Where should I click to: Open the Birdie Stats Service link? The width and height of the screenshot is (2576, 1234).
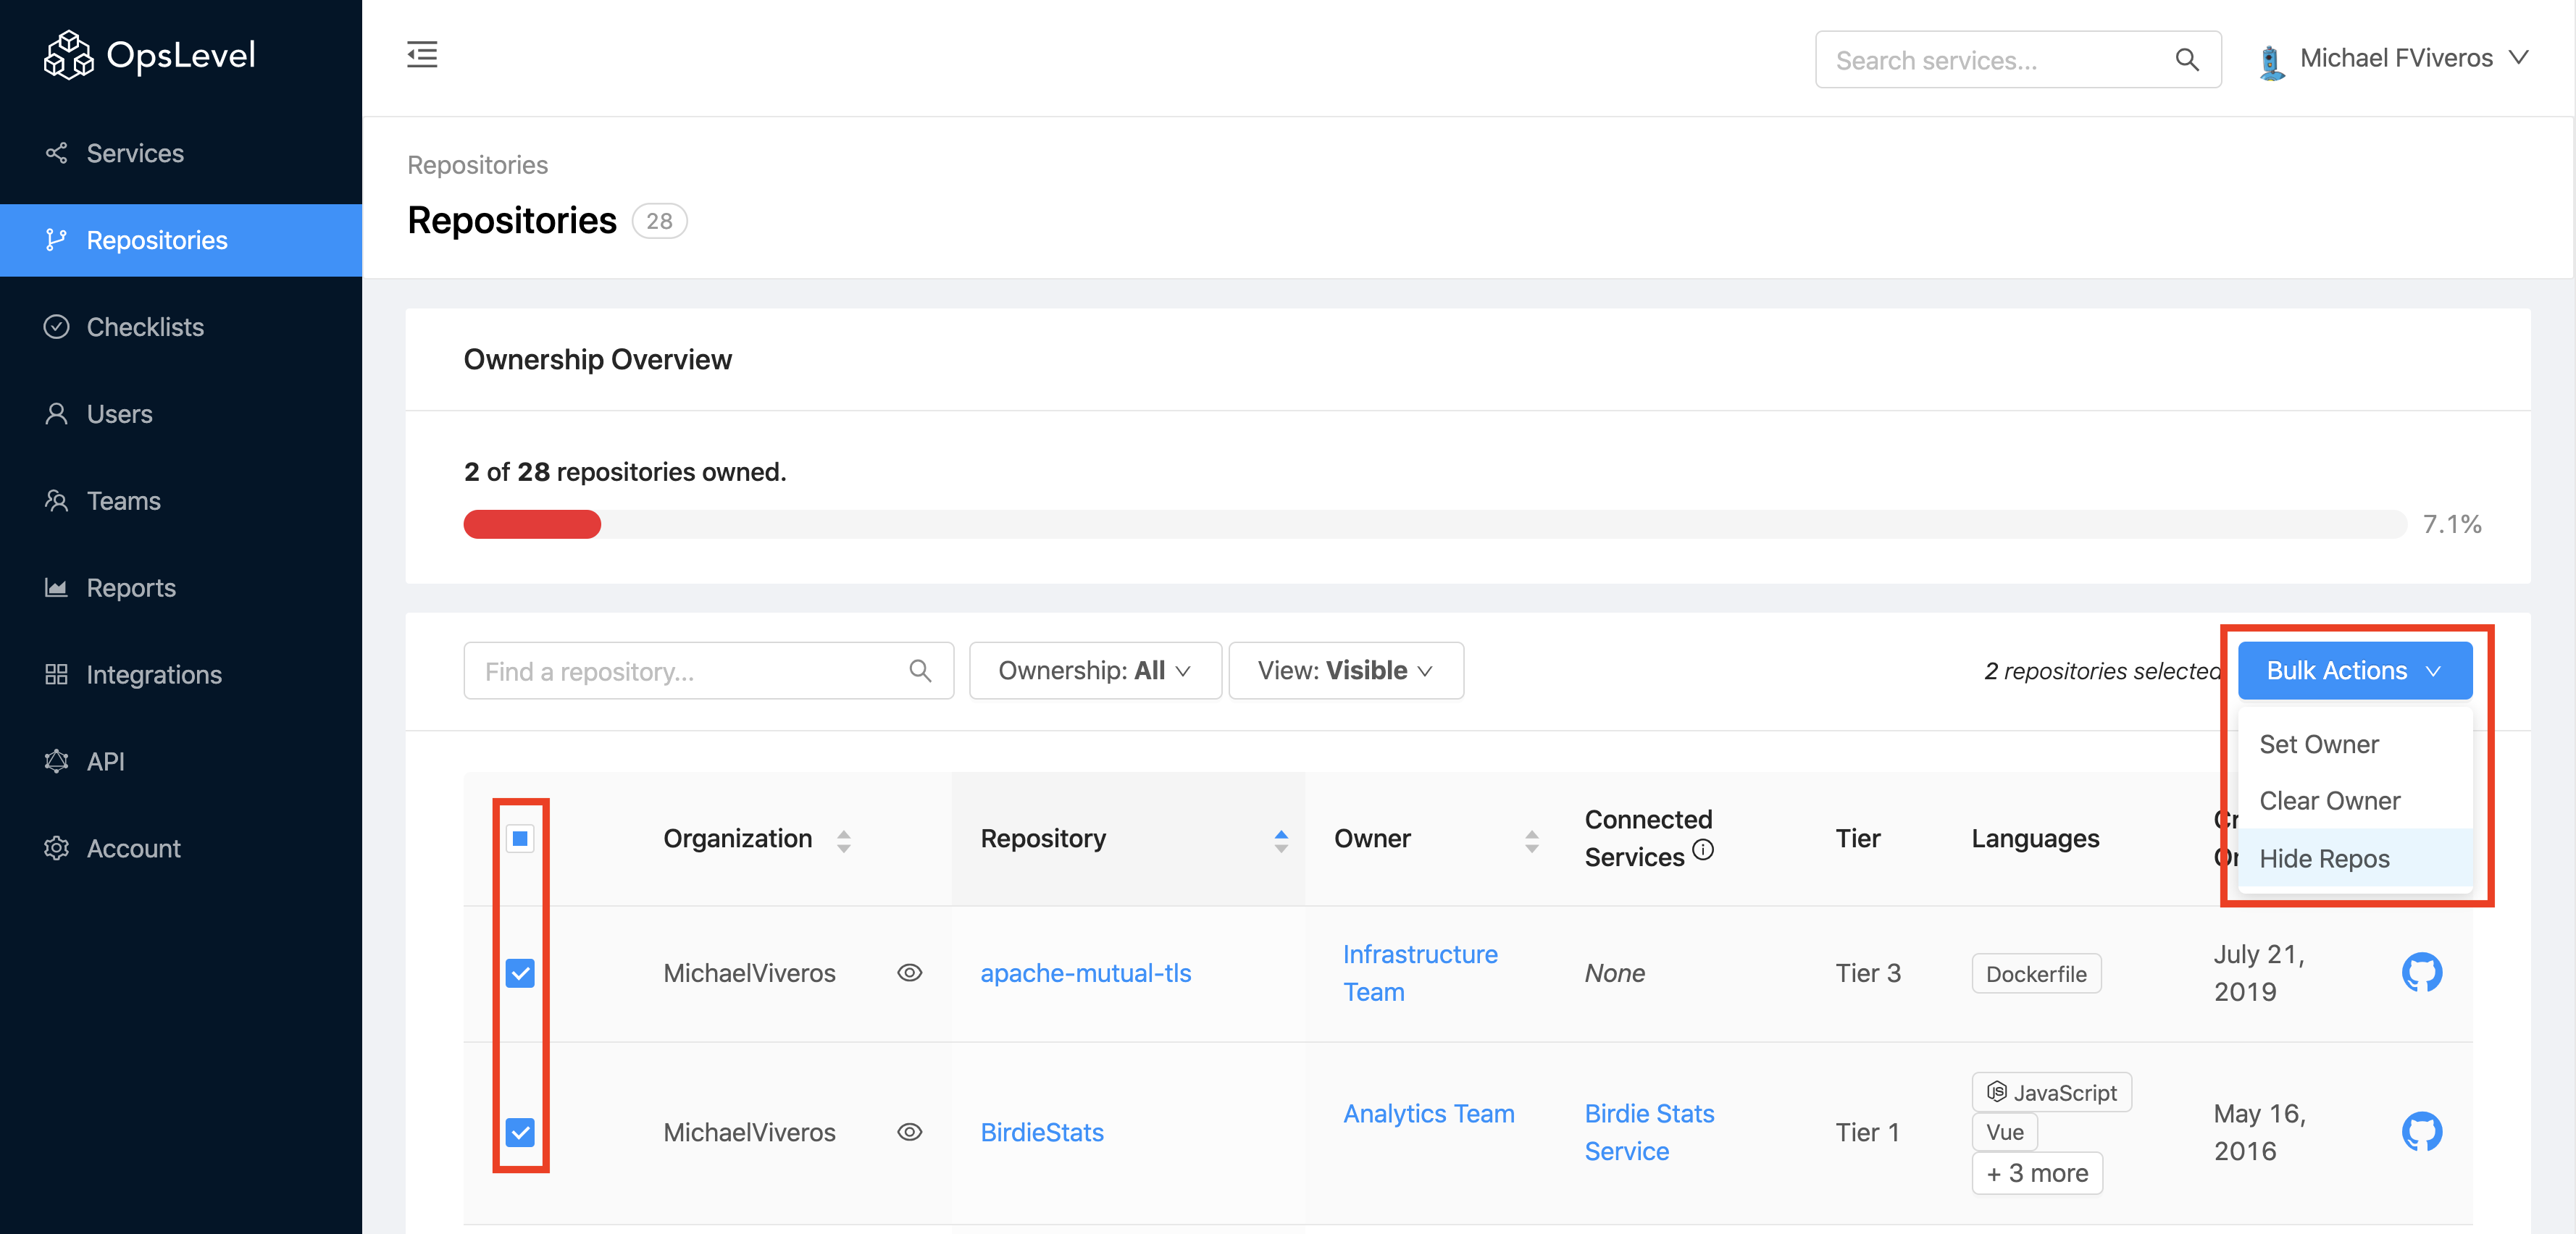1649,1132
